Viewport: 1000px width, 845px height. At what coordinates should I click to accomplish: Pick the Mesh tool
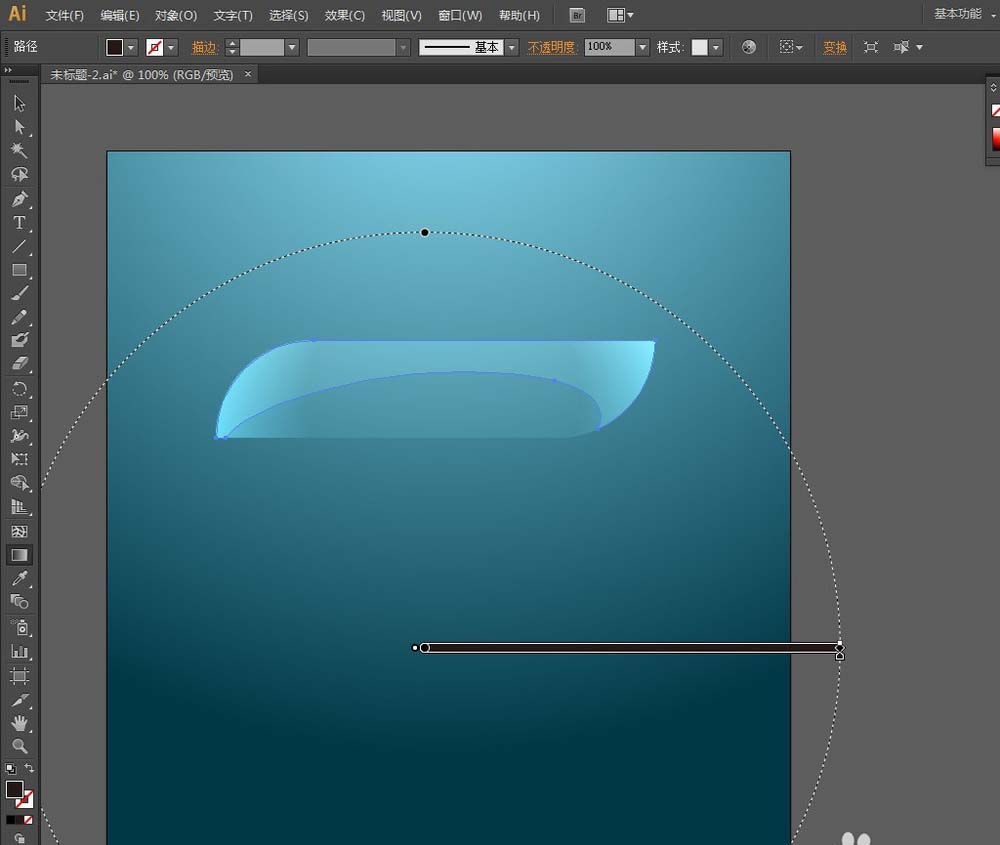click(x=19, y=531)
